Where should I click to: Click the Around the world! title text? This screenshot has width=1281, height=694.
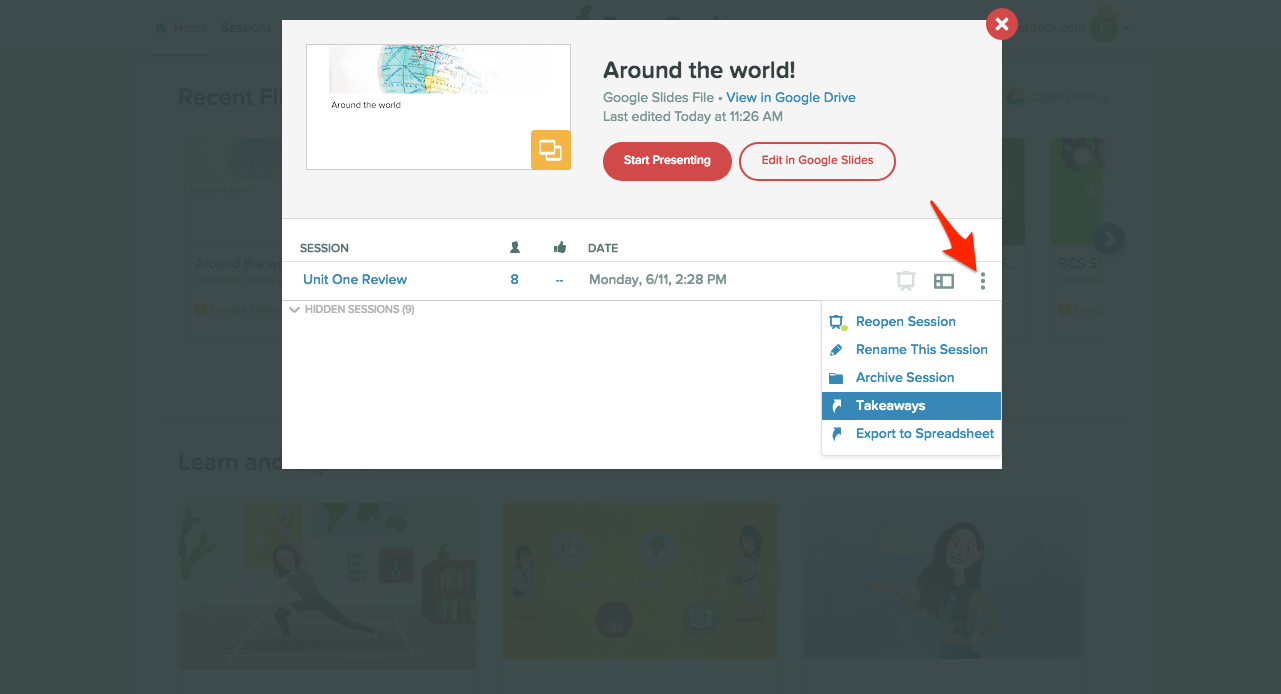coord(699,71)
